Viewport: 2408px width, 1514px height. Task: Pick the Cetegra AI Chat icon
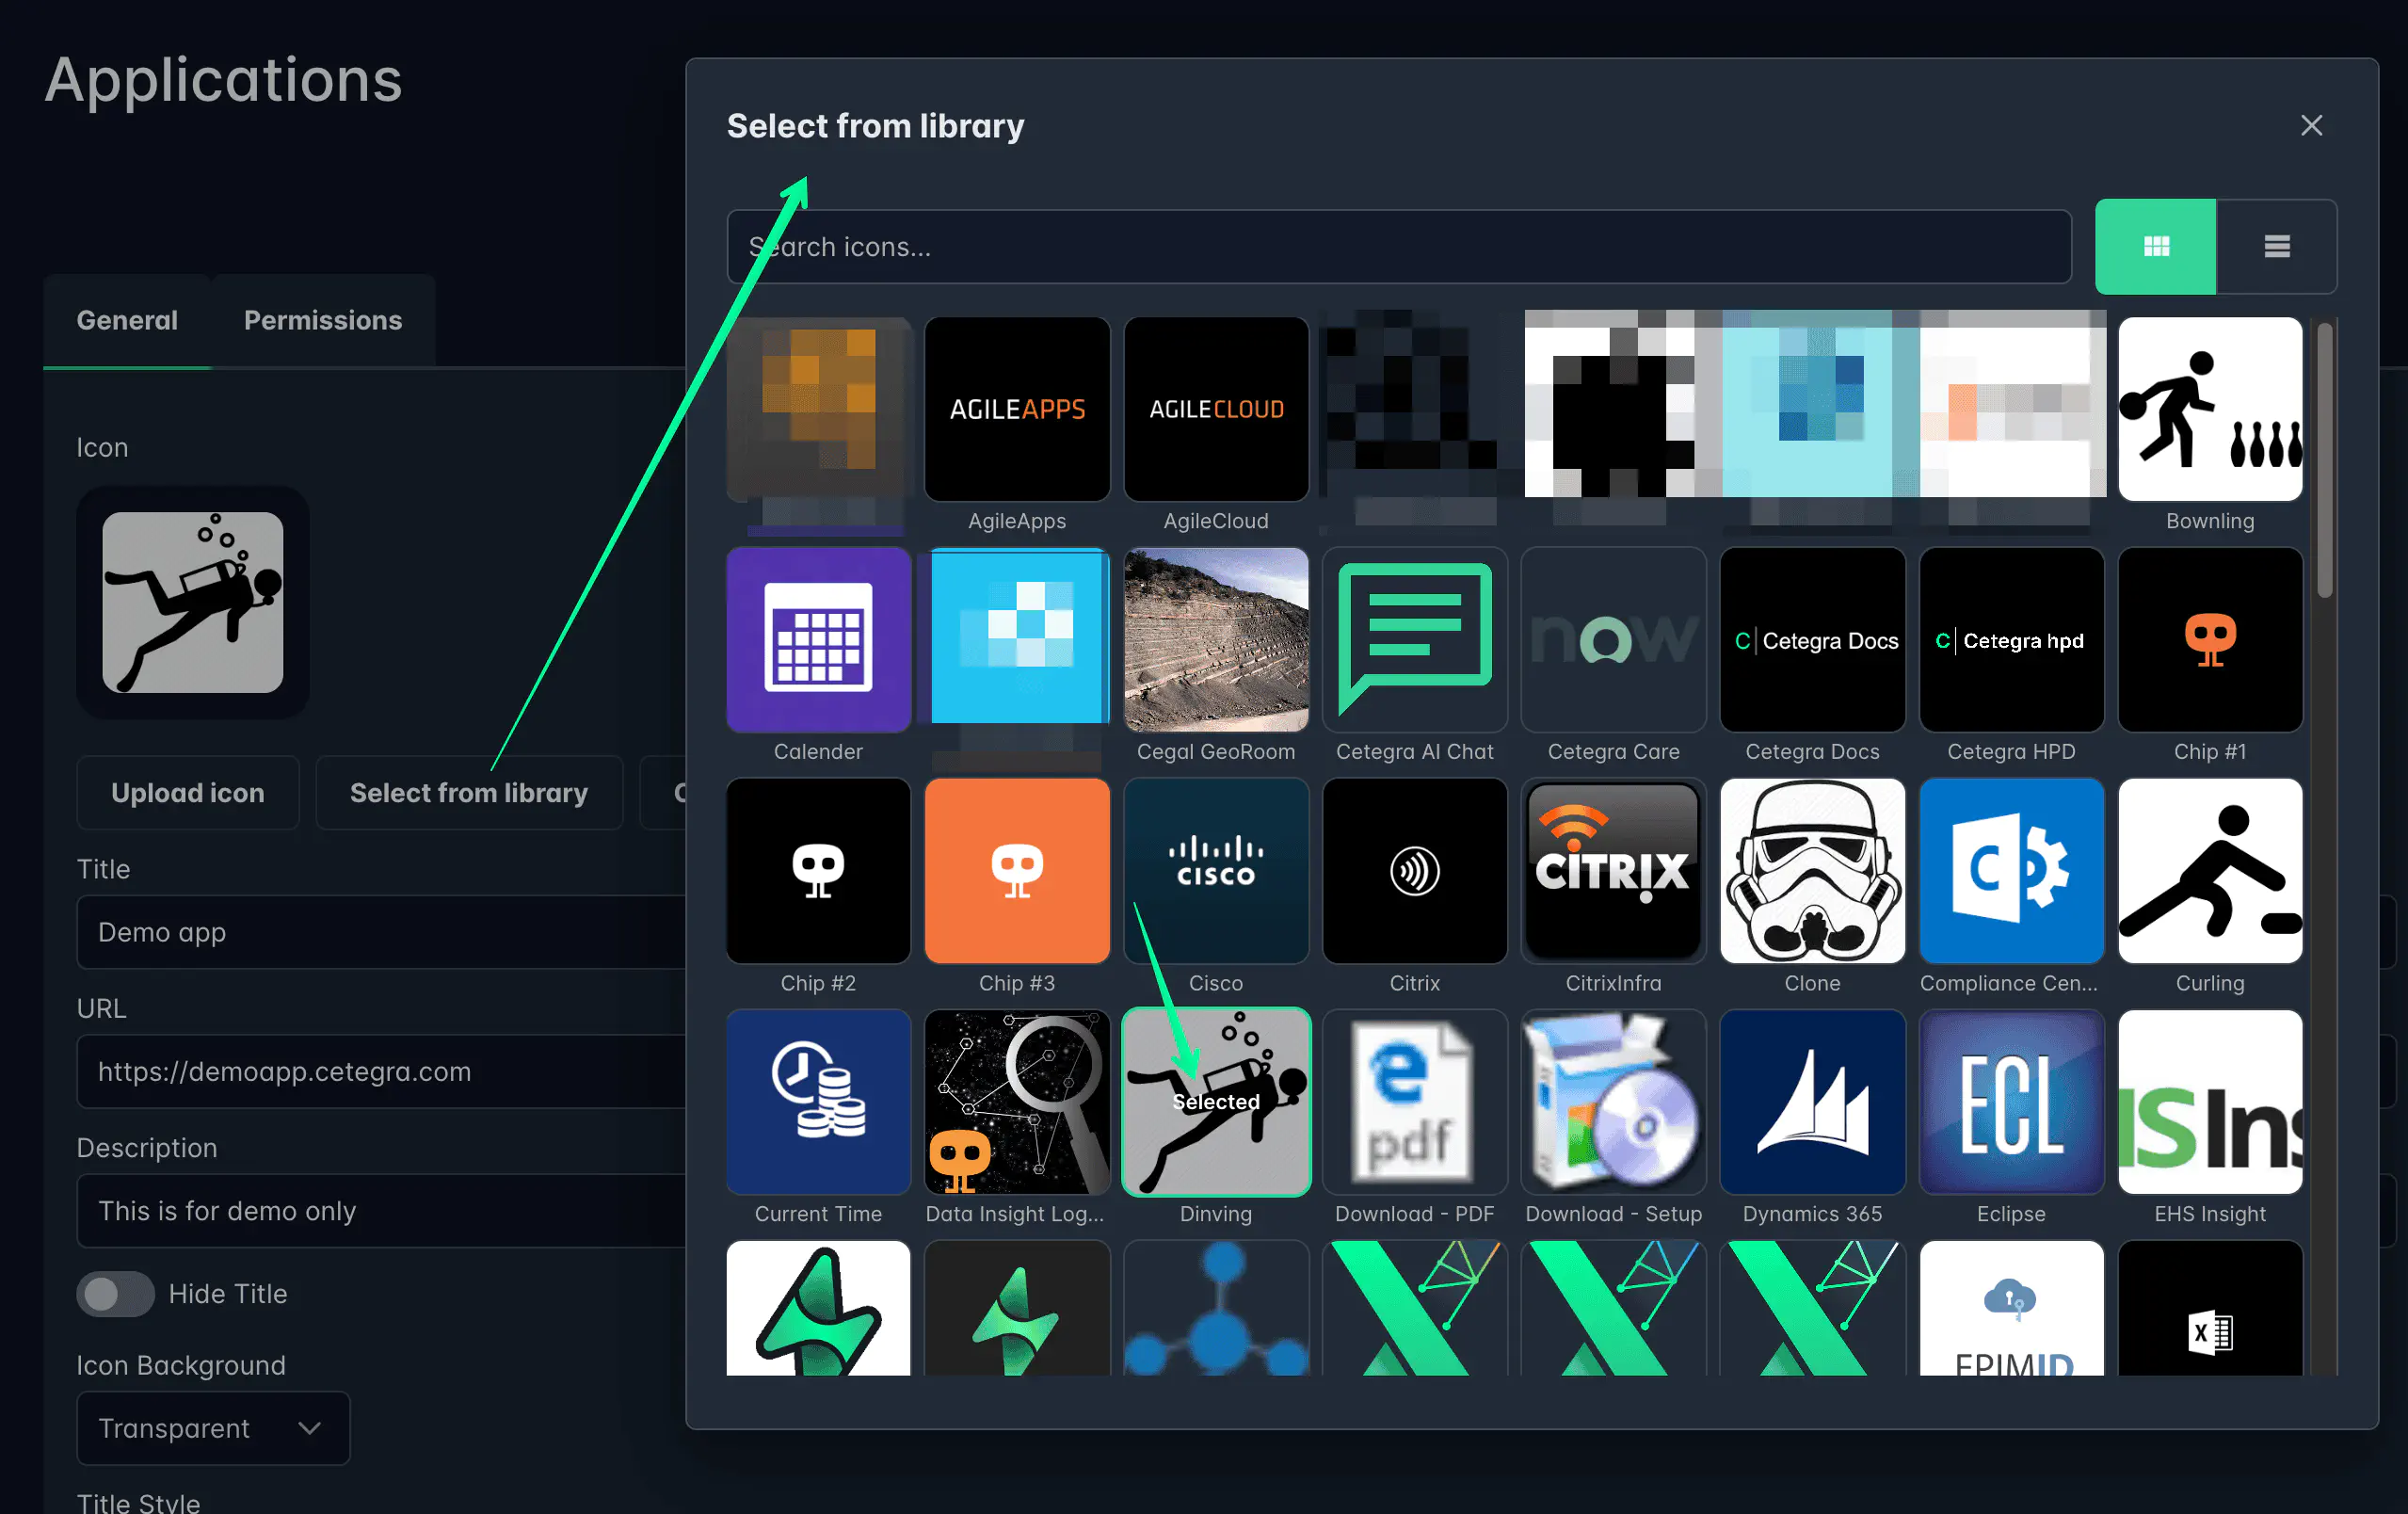coord(1414,640)
